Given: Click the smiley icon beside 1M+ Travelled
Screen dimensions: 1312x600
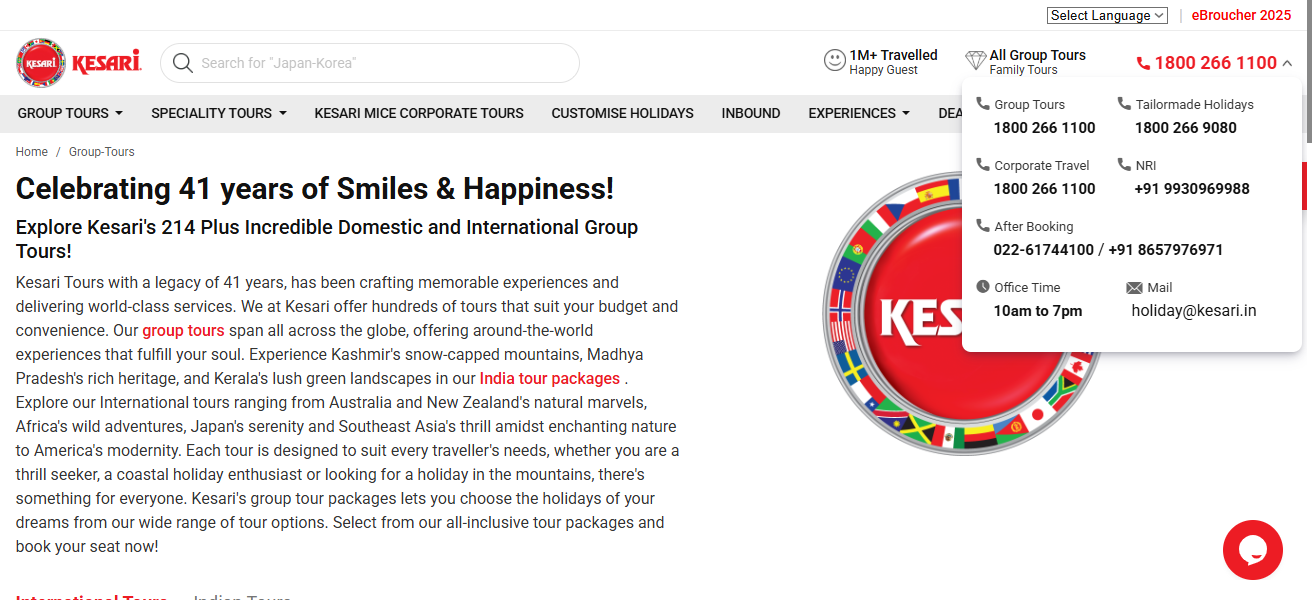Looking at the screenshot, I should (836, 59).
